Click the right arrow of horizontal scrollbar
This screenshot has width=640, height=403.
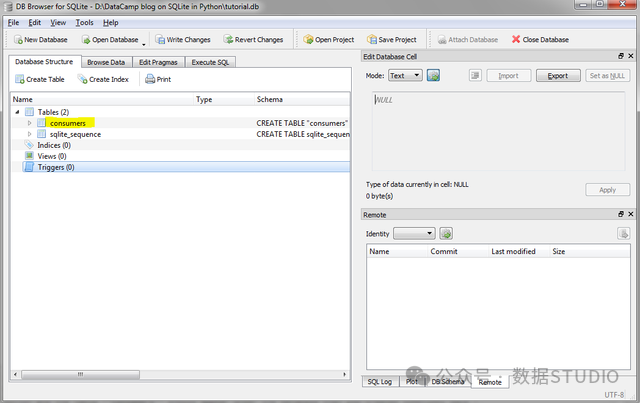coord(344,374)
